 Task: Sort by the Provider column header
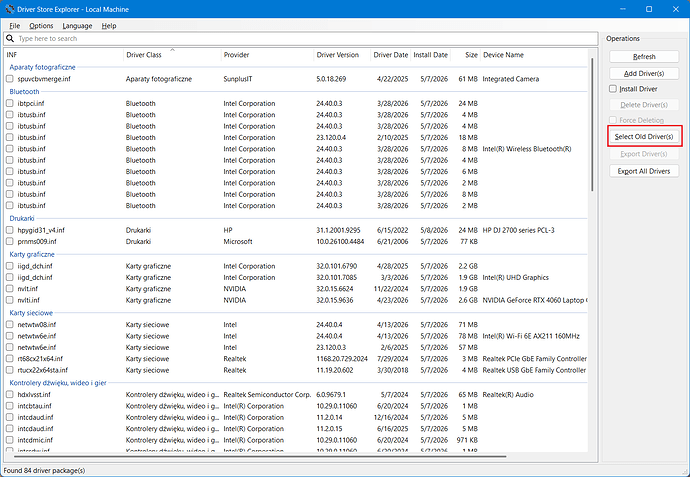click(x=267, y=55)
